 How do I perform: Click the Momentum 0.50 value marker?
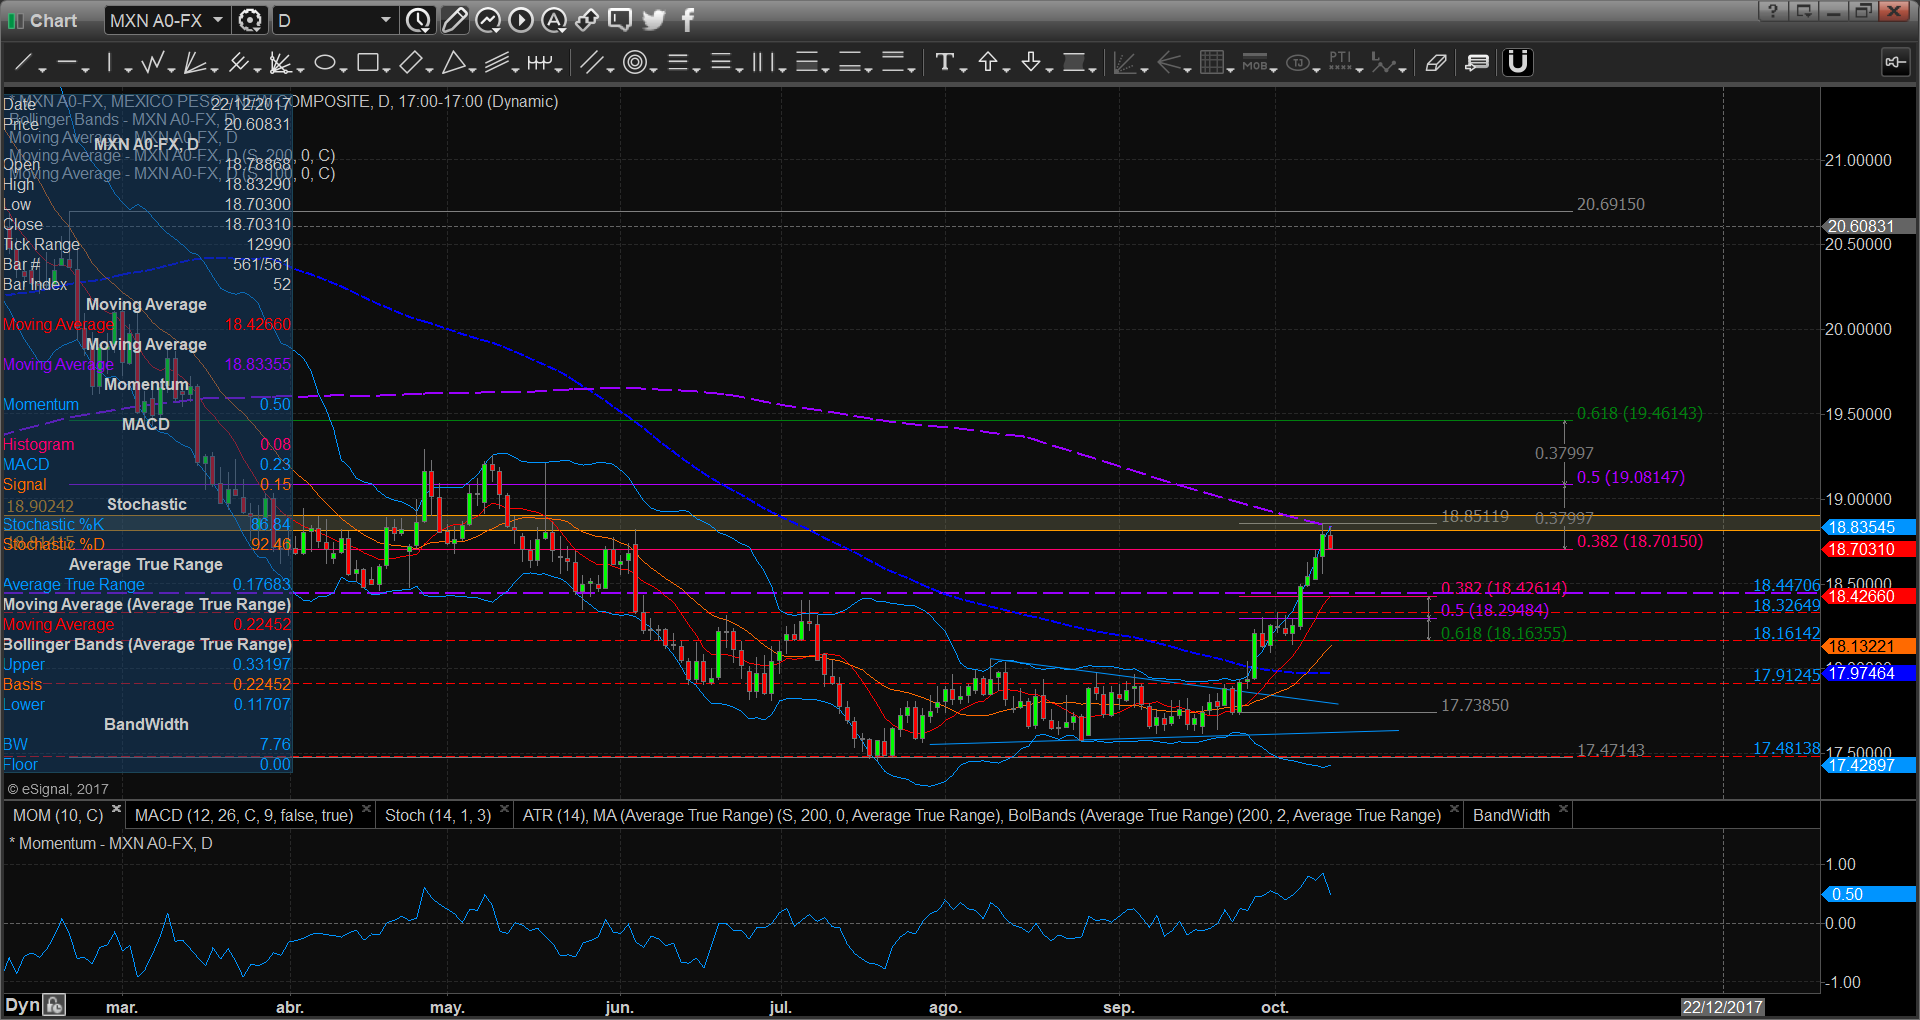tap(1868, 894)
